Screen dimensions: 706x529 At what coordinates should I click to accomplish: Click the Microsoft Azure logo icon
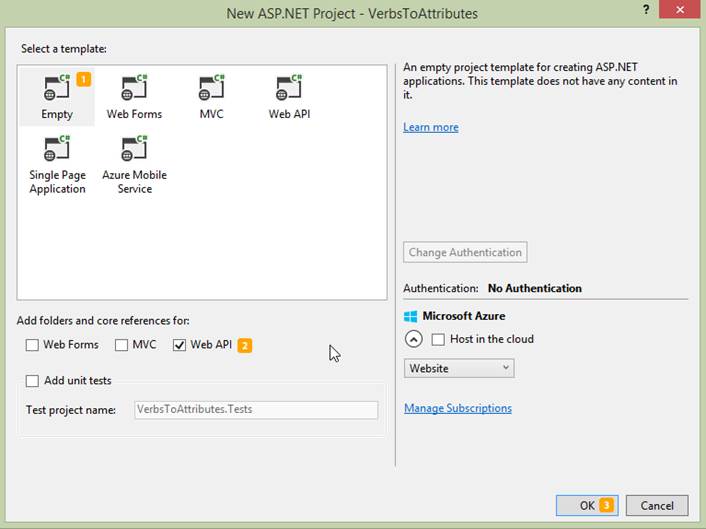tap(410, 316)
